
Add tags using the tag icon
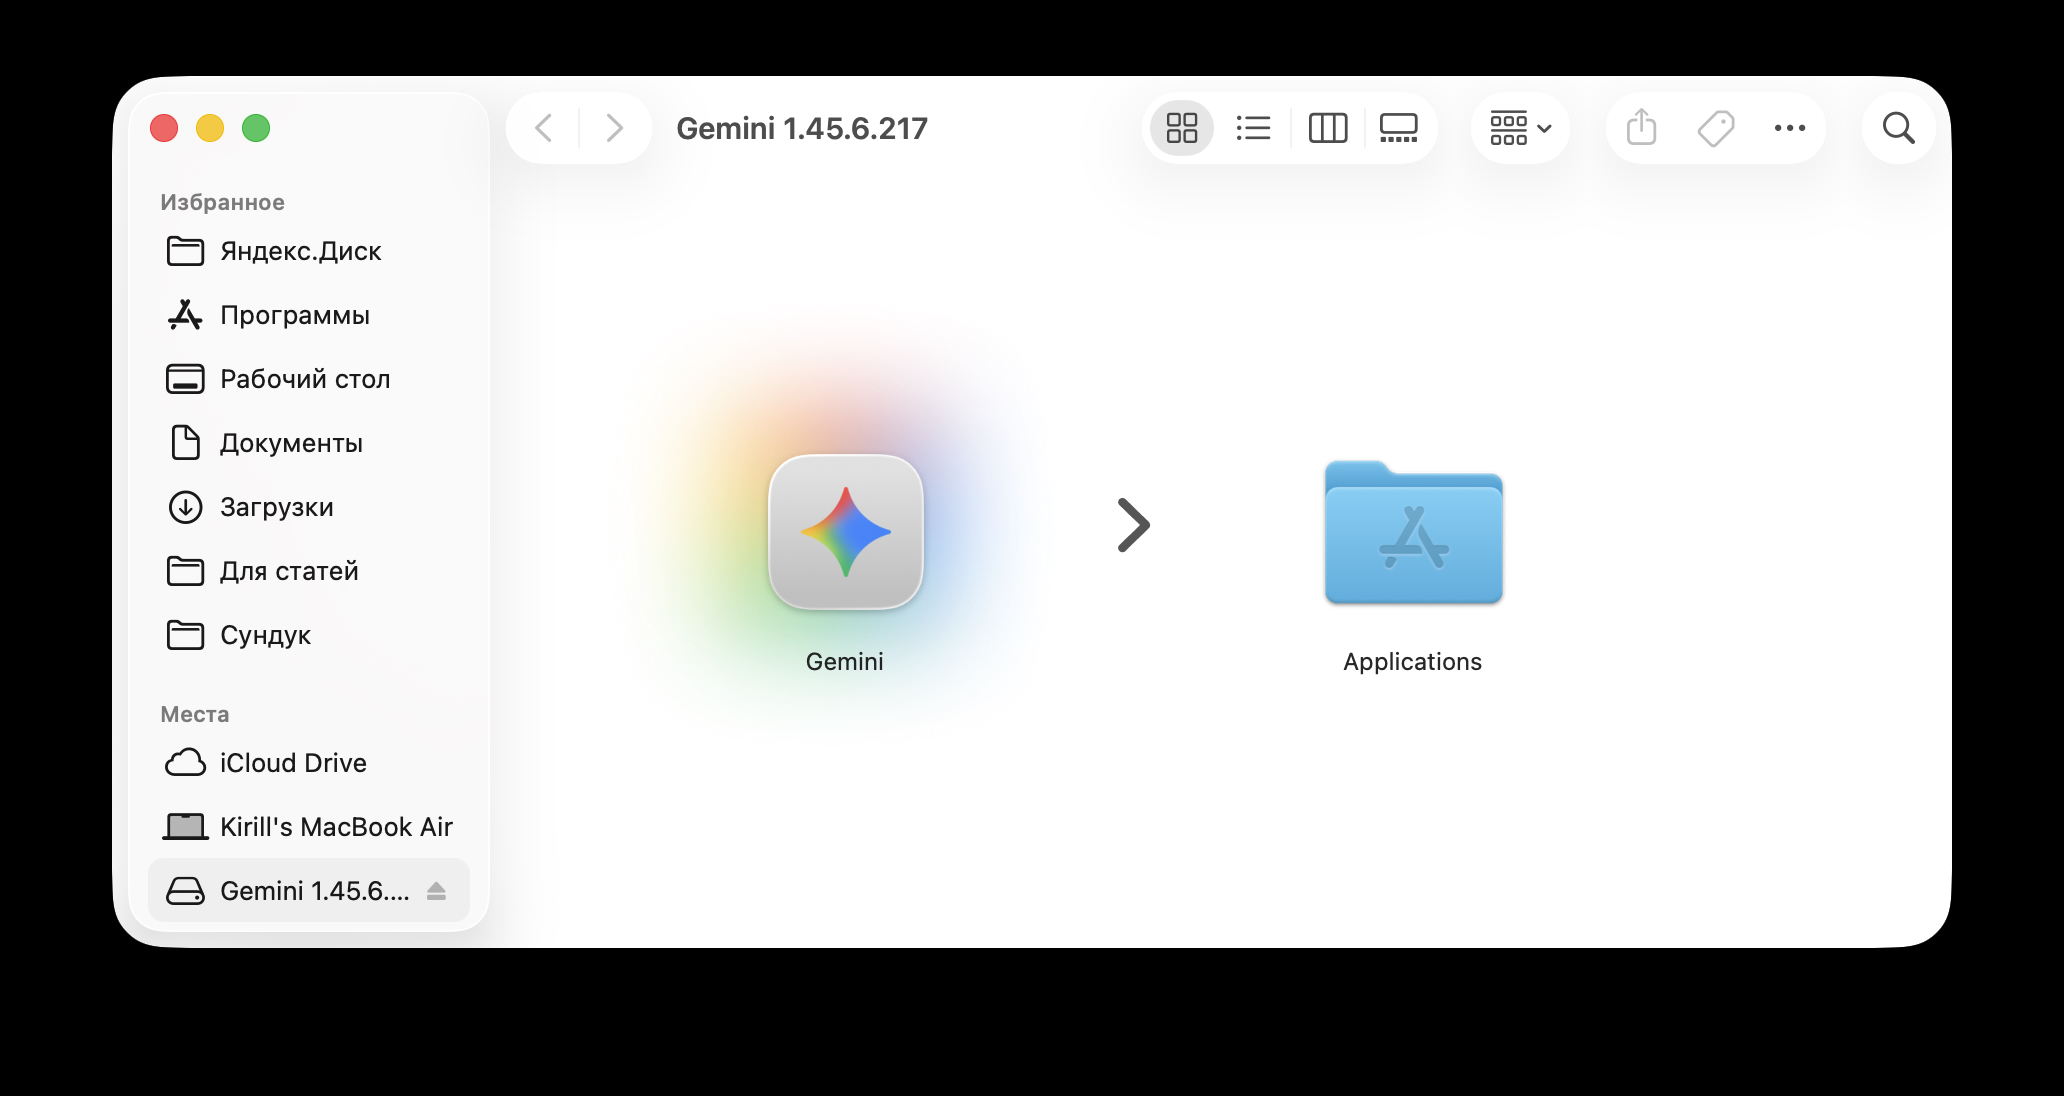[x=1715, y=128]
